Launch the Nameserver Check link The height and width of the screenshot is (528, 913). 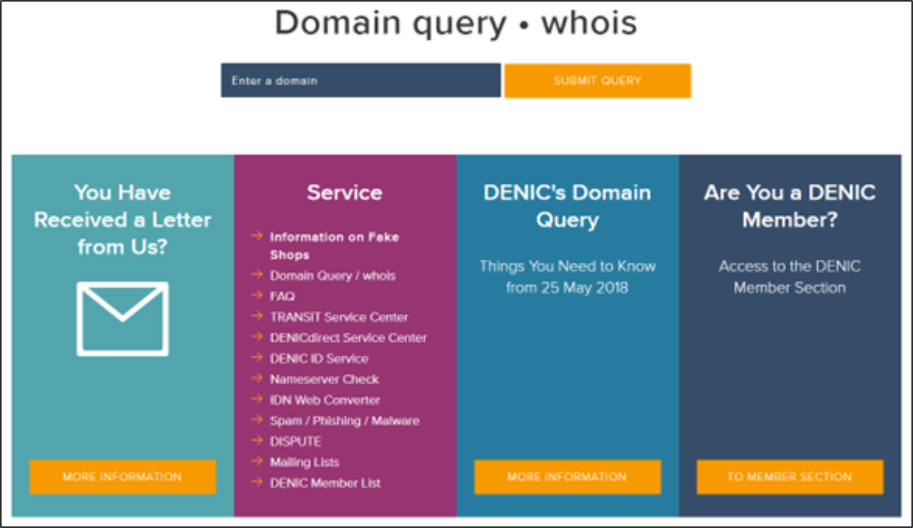[324, 379]
